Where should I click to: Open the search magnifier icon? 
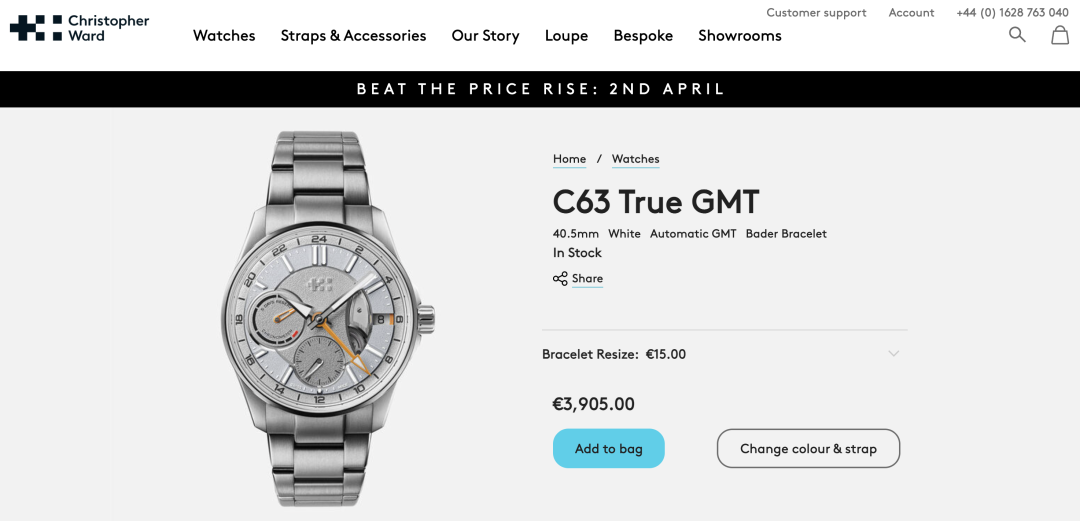tap(1017, 35)
